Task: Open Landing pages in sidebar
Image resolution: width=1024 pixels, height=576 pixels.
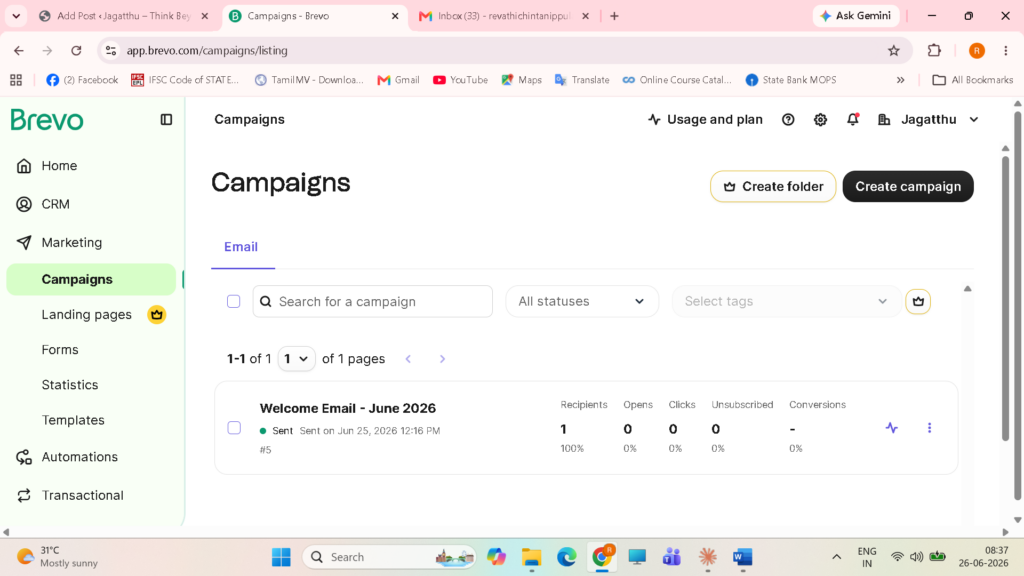Action: point(86,315)
